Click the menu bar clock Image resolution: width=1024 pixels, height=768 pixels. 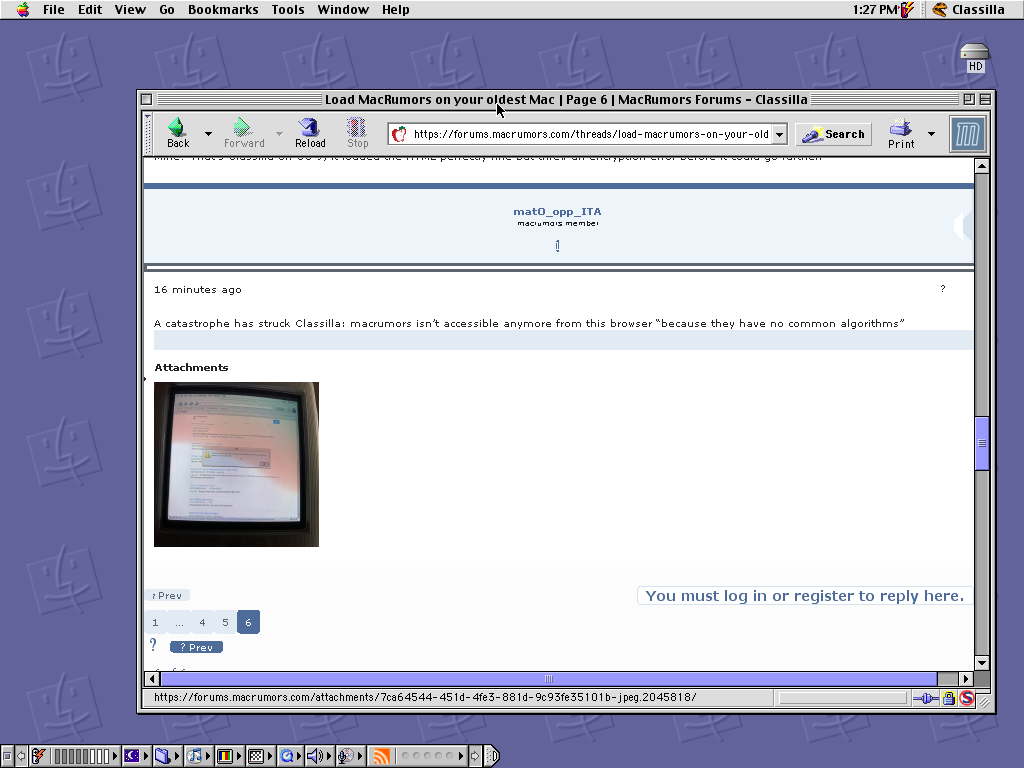[875, 10]
